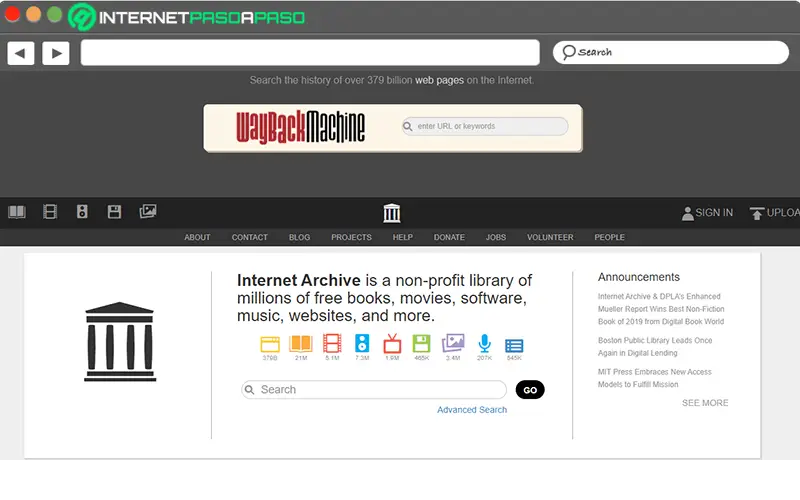Click the InternetPasoaPaso logo at top

[x=186, y=17]
